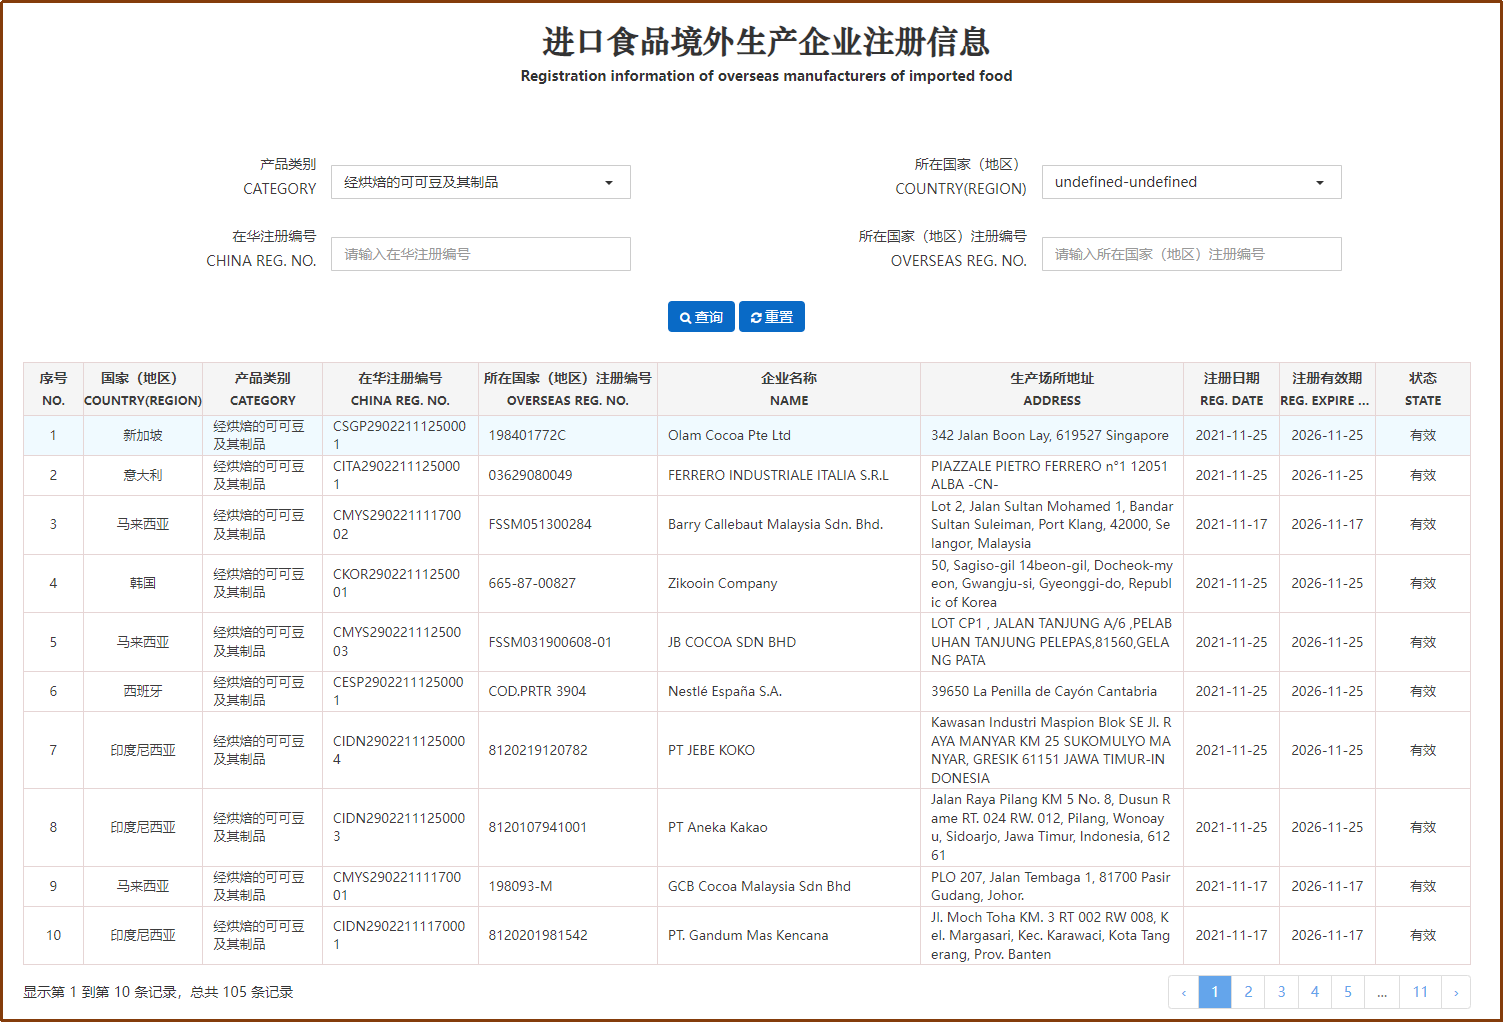Click the 查询 search button

coord(701,316)
